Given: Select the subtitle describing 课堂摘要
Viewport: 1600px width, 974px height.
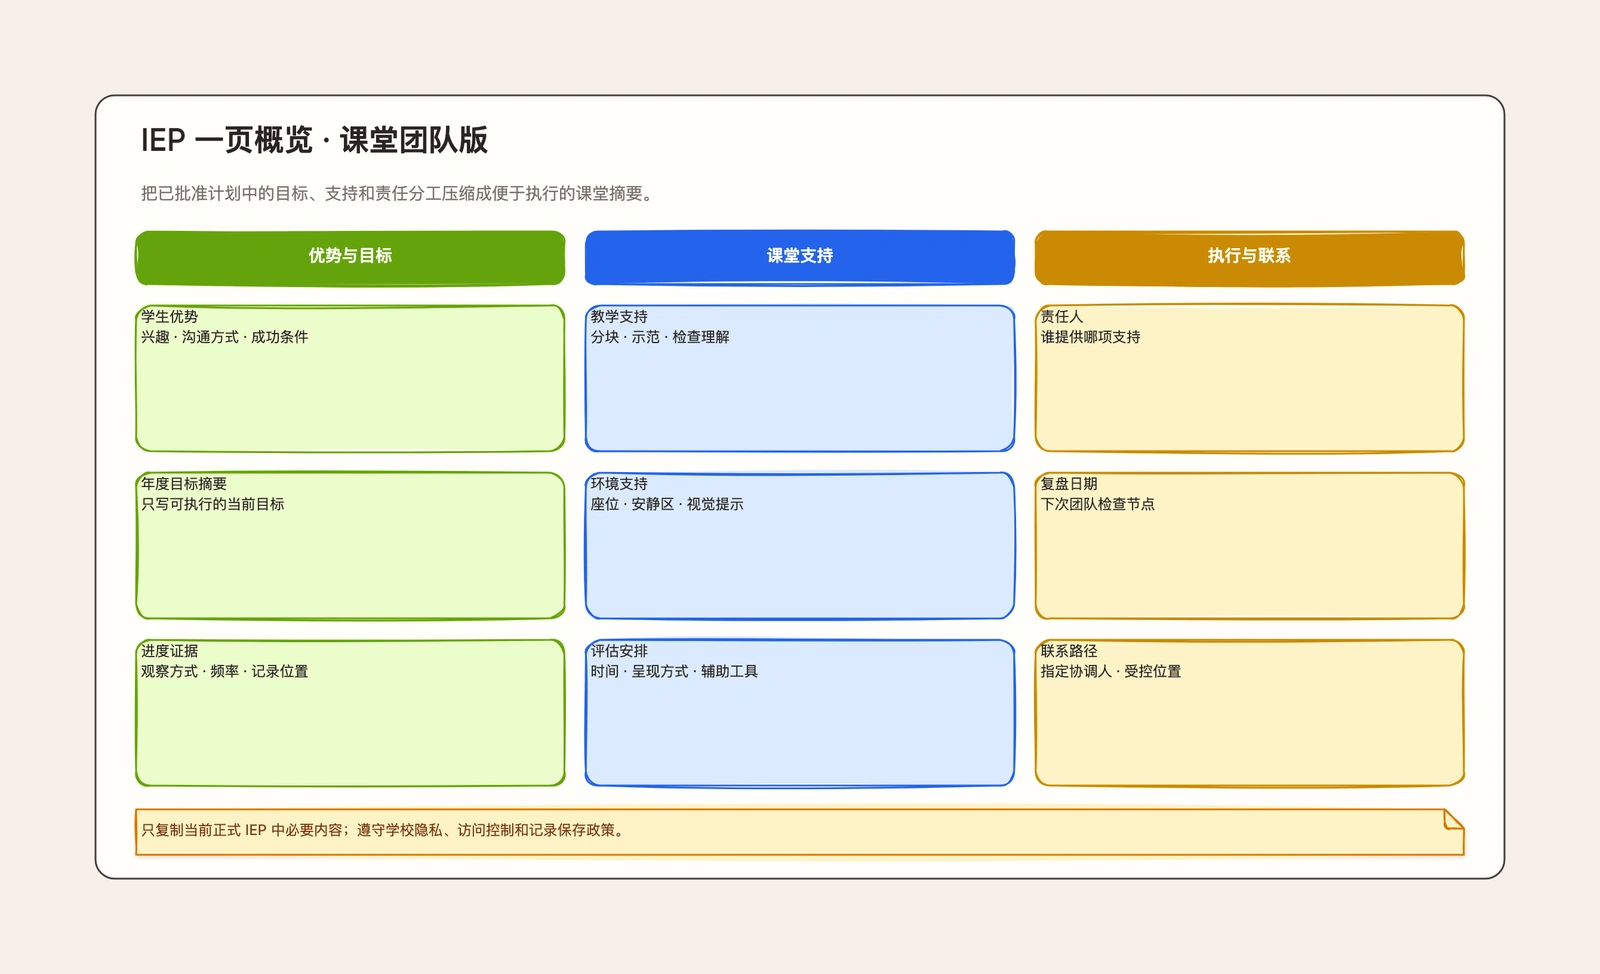Looking at the screenshot, I should (x=399, y=193).
